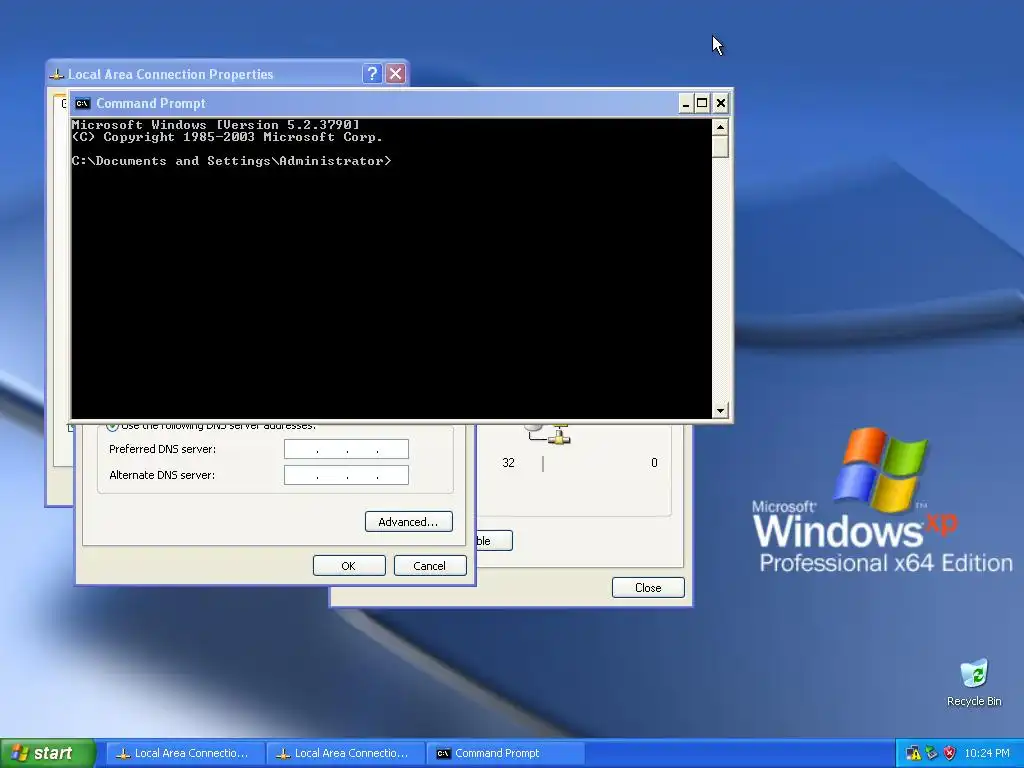Click the Command Prompt title bar icon
Image resolution: width=1024 pixels, height=768 pixels.
coord(82,103)
